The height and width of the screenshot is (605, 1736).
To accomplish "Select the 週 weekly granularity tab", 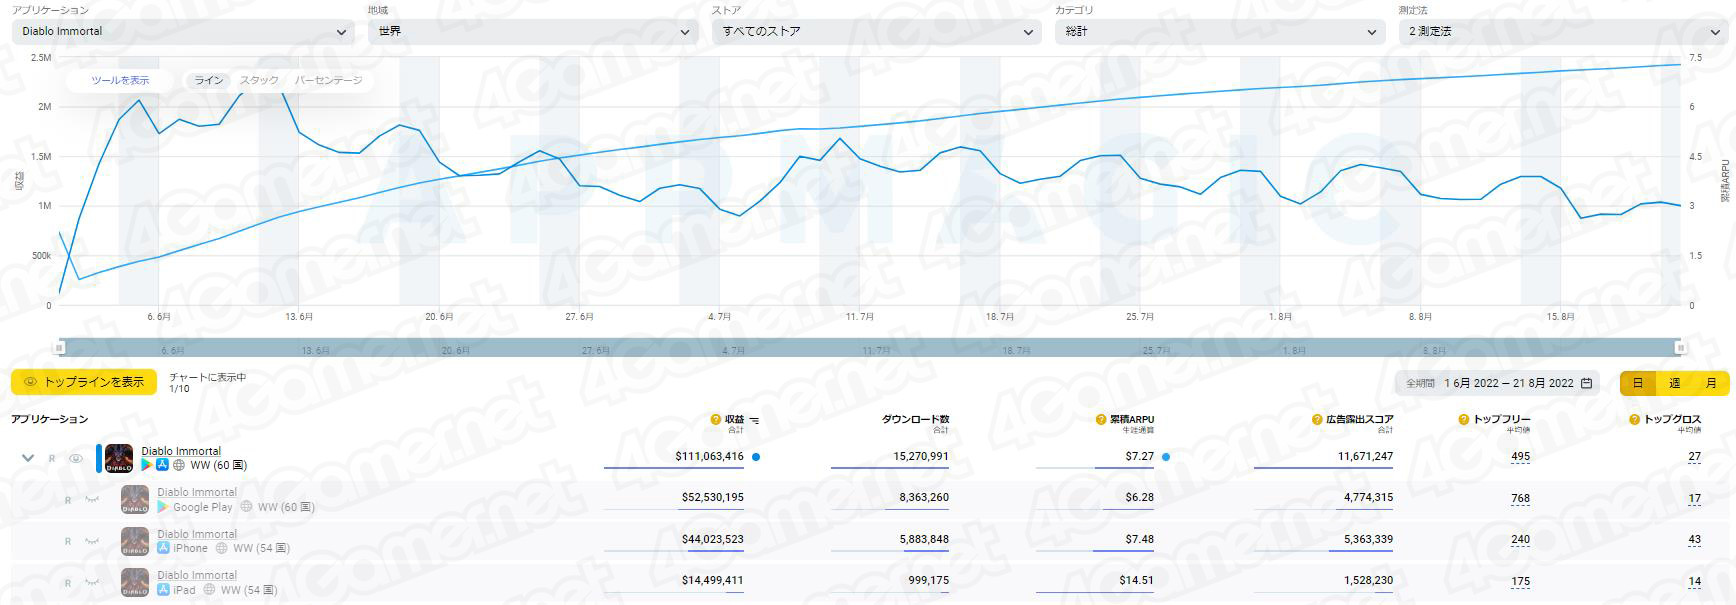I will (1675, 383).
